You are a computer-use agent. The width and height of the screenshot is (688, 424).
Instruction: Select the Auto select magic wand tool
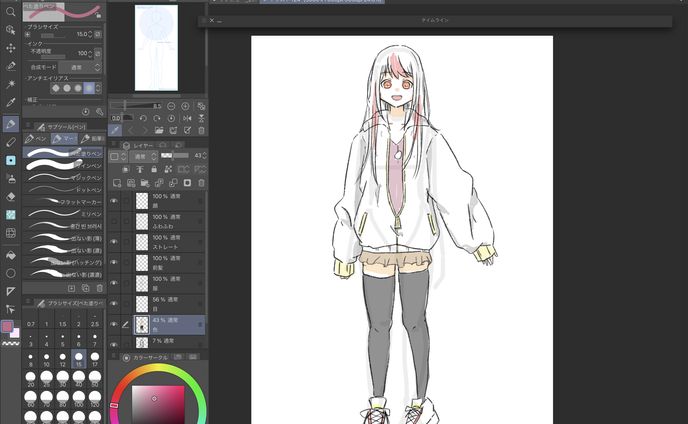pos(11,84)
